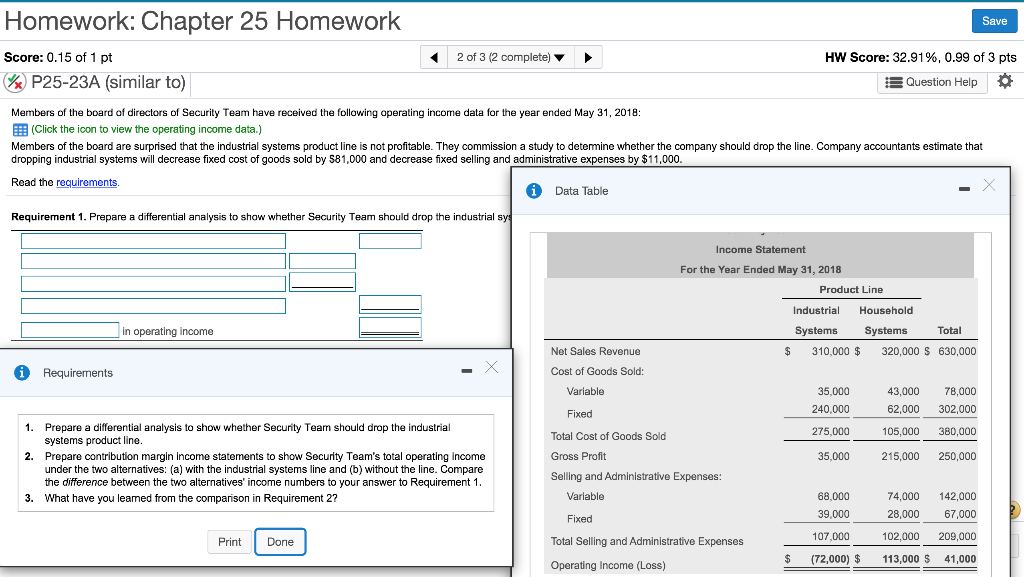Select Household Systems net sales 320,000
Screen dimensions: 1024x577
click(900, 351)
